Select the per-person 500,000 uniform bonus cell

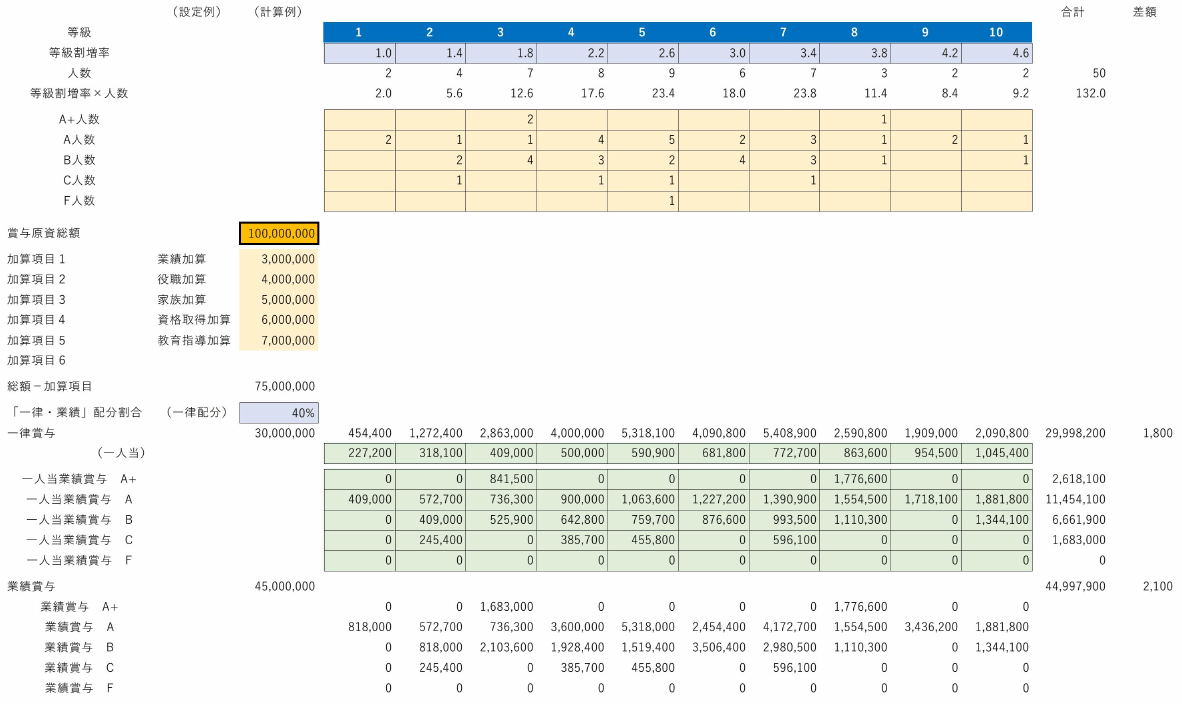click(571, 453)
